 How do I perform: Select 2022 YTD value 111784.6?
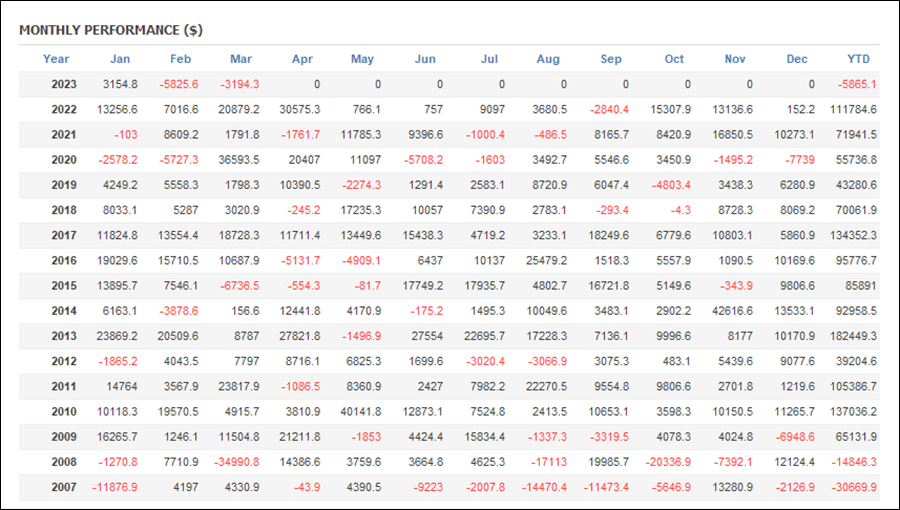(x=853, y=110)
